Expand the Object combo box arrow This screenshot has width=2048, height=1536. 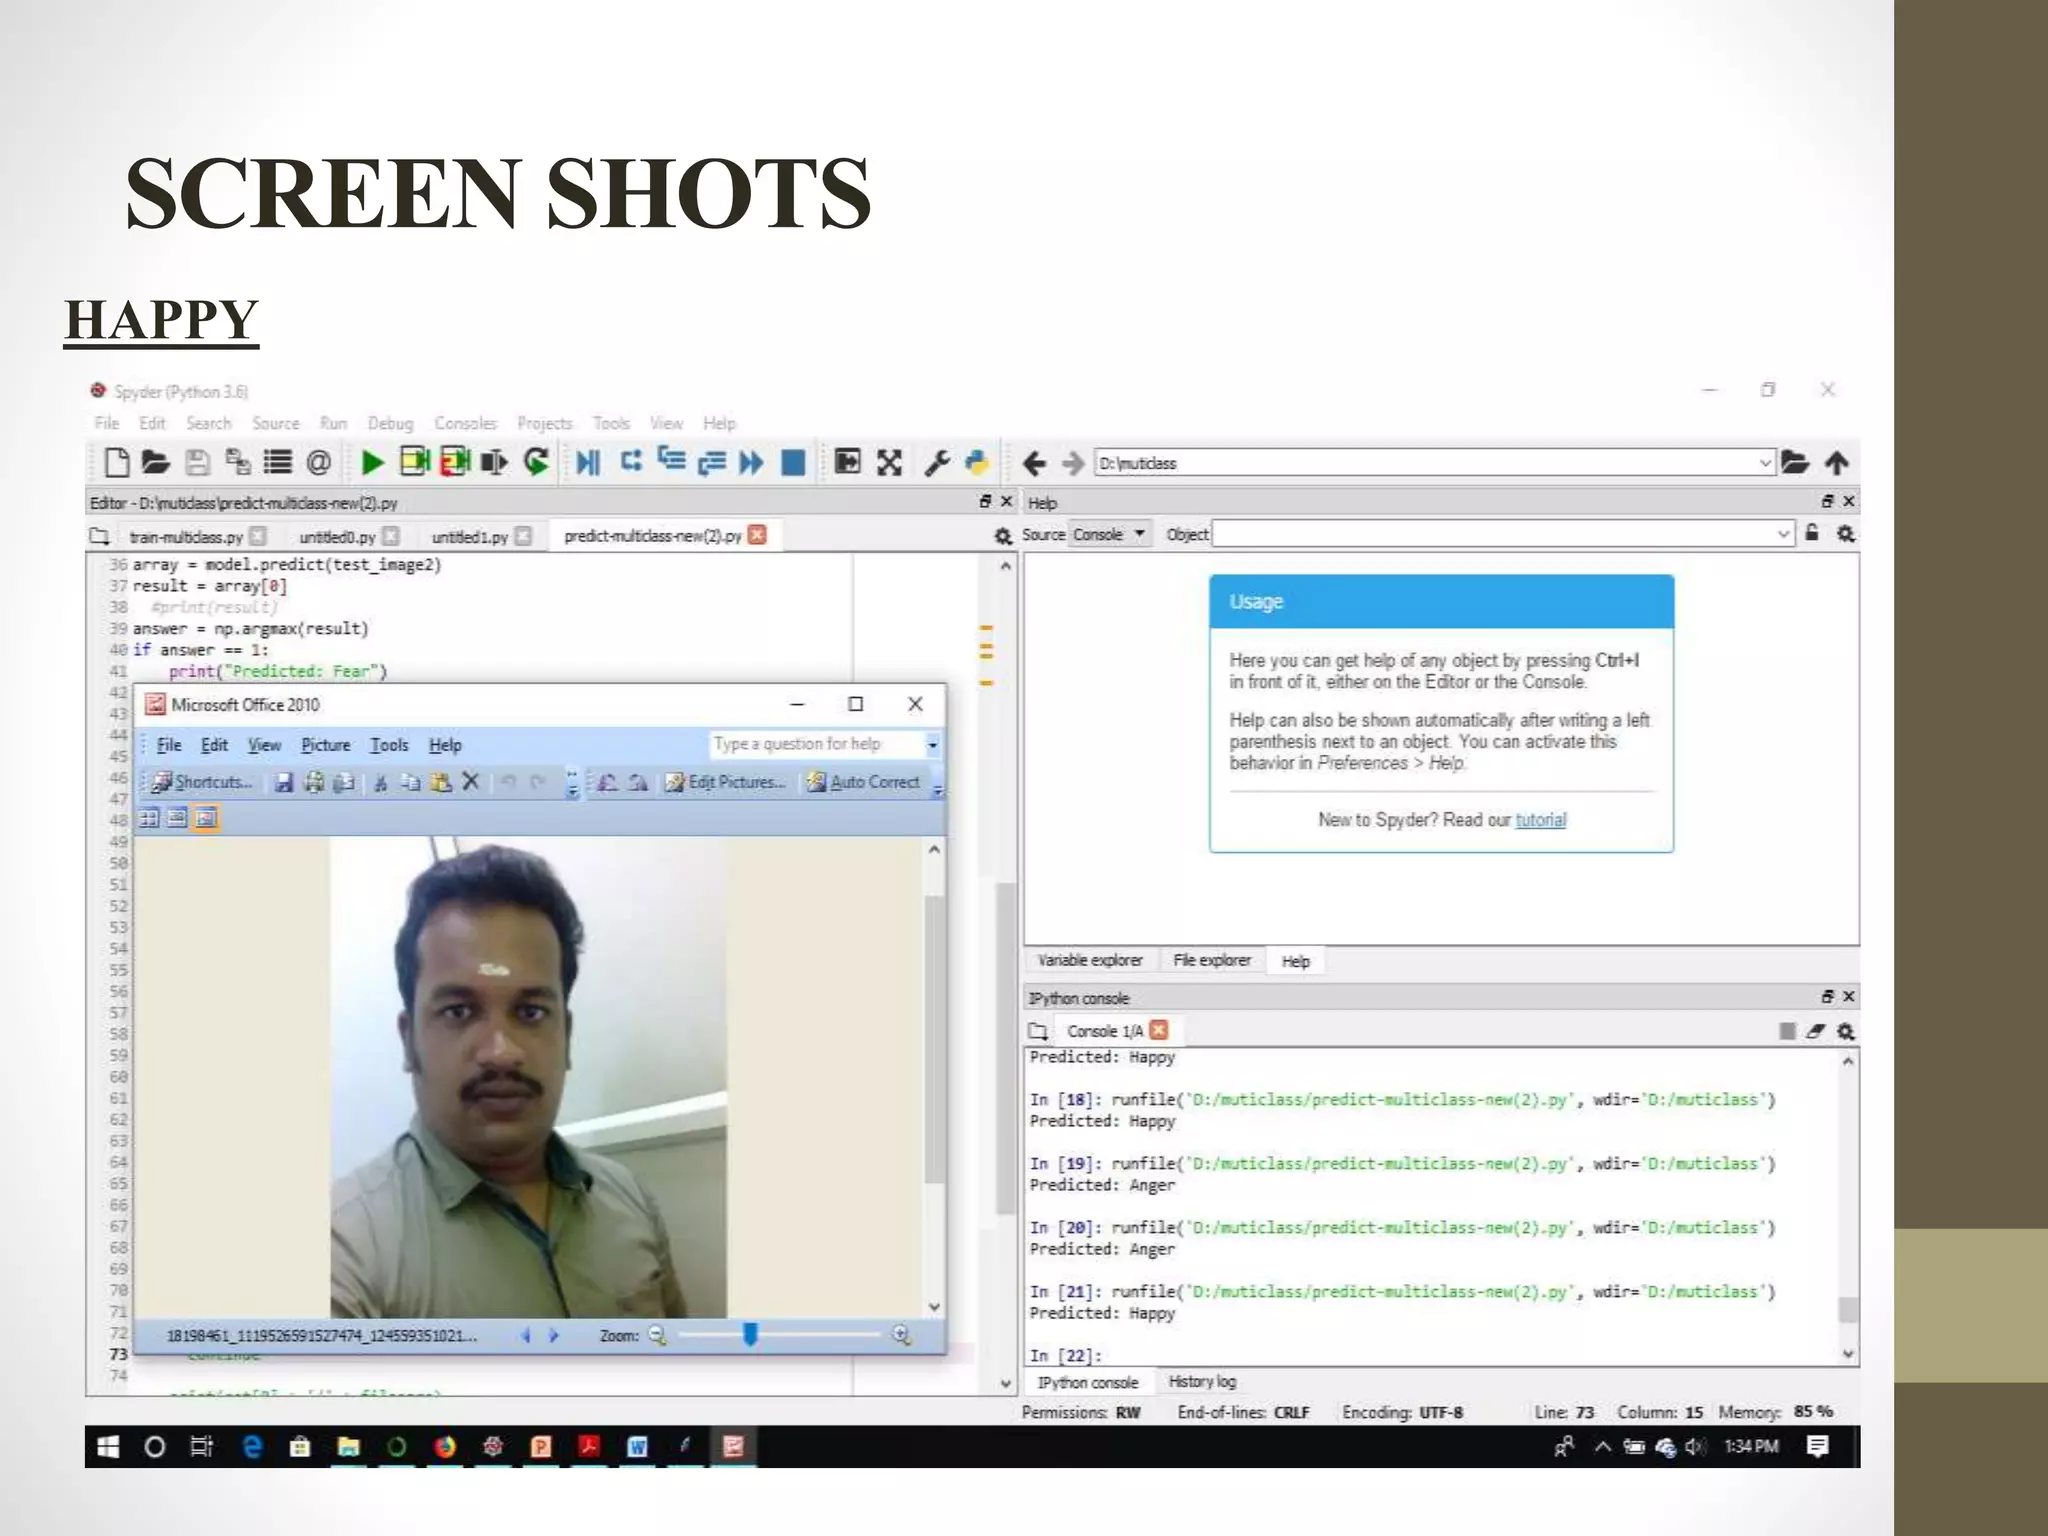1783,534
